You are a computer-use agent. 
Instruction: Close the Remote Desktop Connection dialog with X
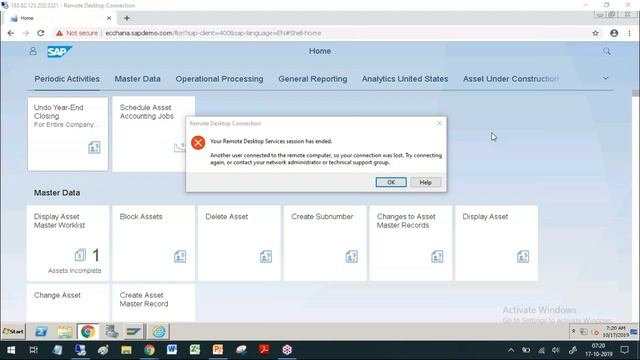(439, 123)
